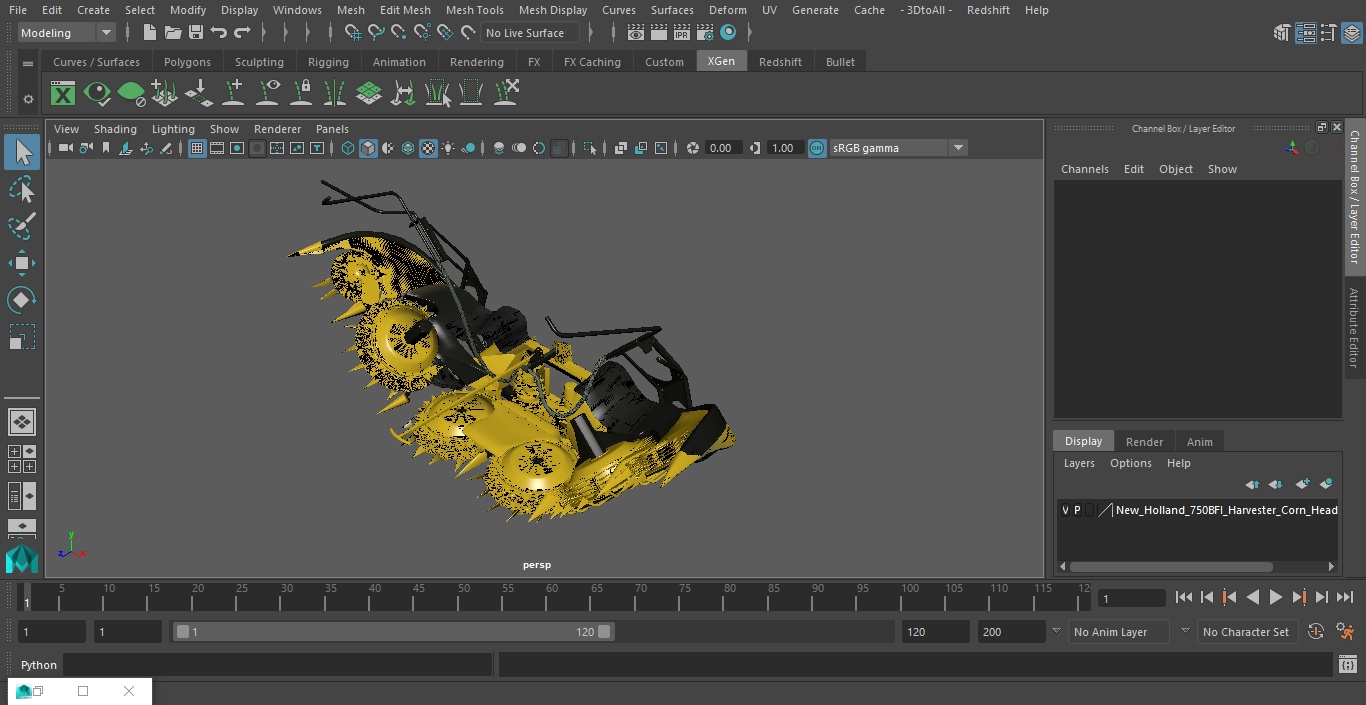Click the Undo arrow icon

pos(219,33)
